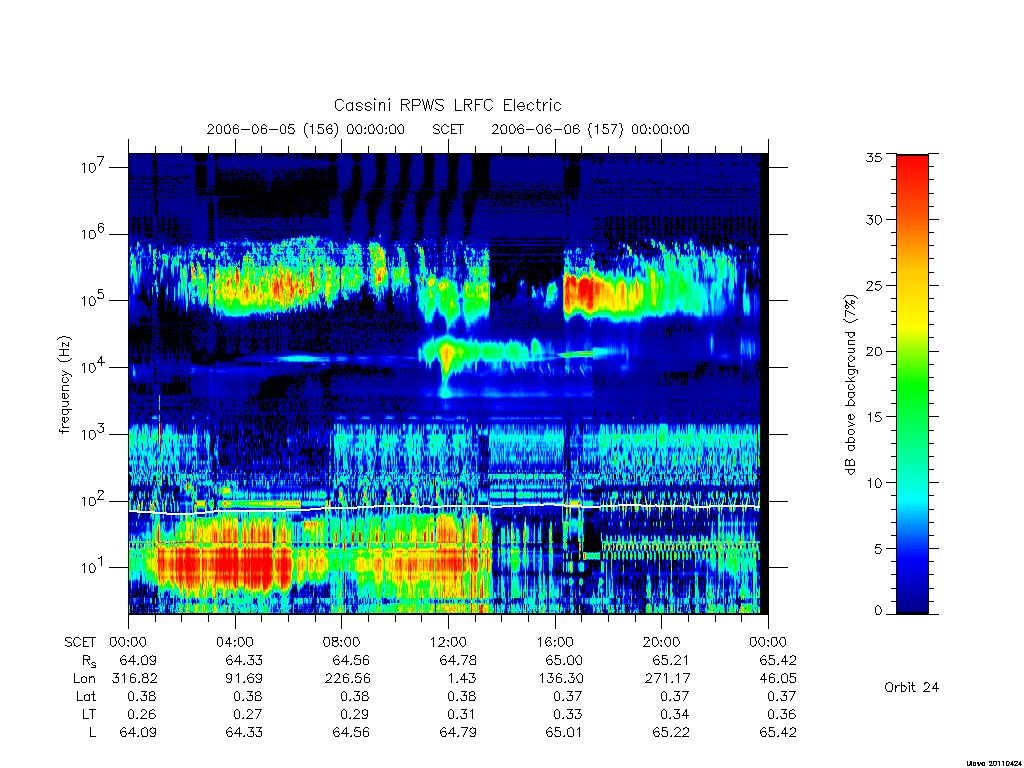Image resolution: width=1024 pixels, height=768 pixels.
Task: Click the colorbar tick label '15'
Action: click(874, 417)
